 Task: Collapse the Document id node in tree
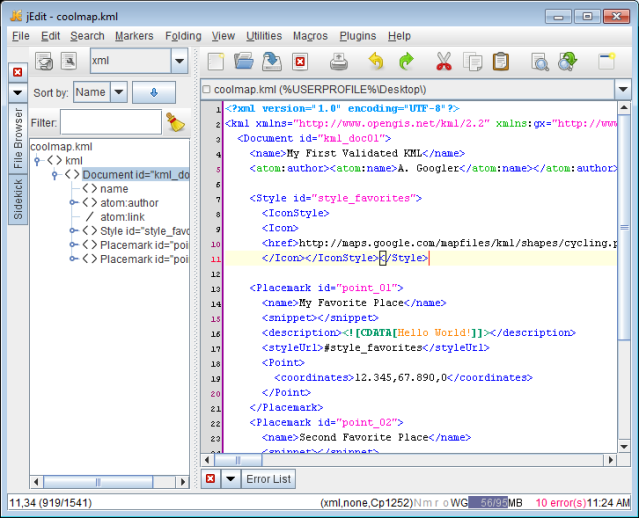[x=55, y=175]
